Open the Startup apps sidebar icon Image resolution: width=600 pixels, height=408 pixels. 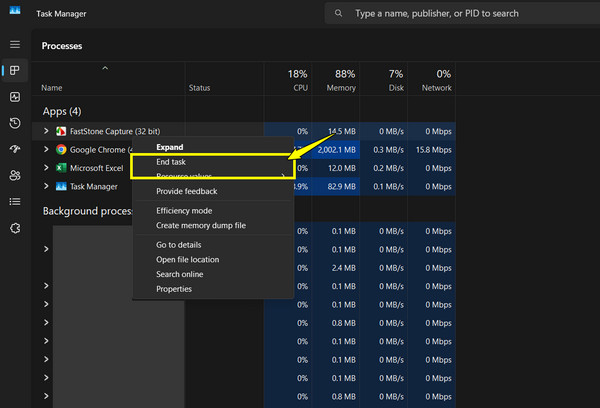[x=15, y=149]
